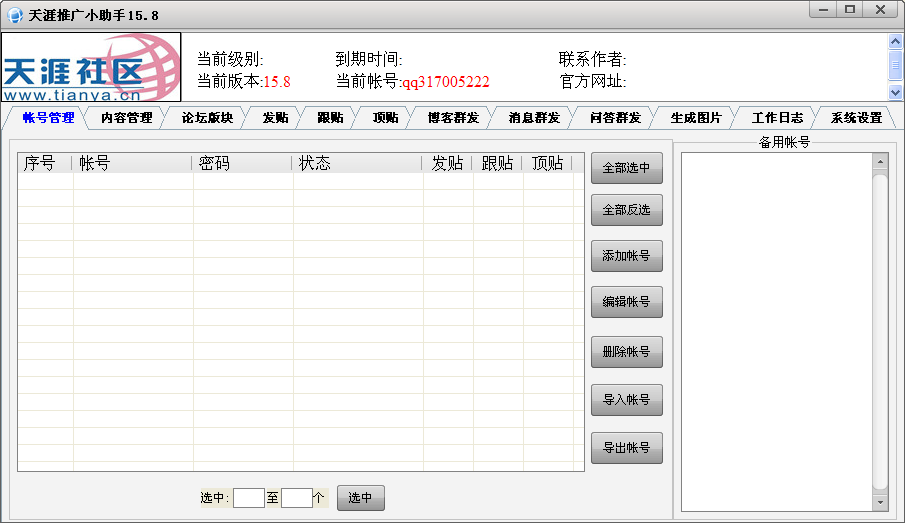Open the 问答群发 tab
The height and width of the screenshot is (523, 905).
(x=615, y=118)
